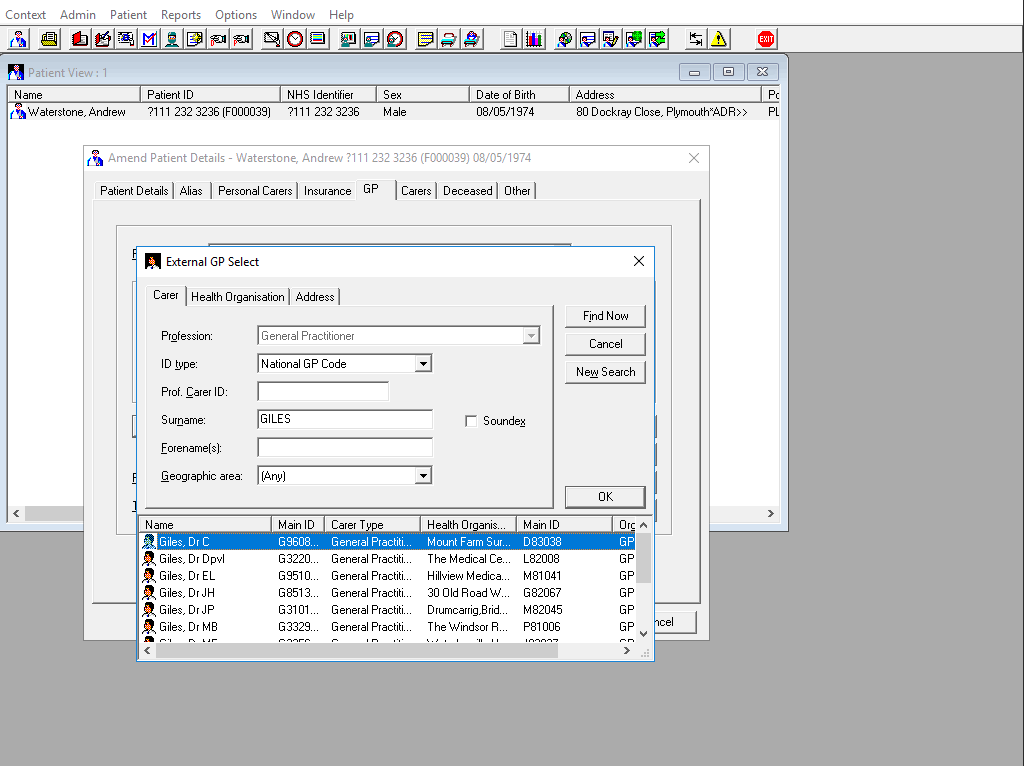Open the Help menu

click(x=341, y=14)
